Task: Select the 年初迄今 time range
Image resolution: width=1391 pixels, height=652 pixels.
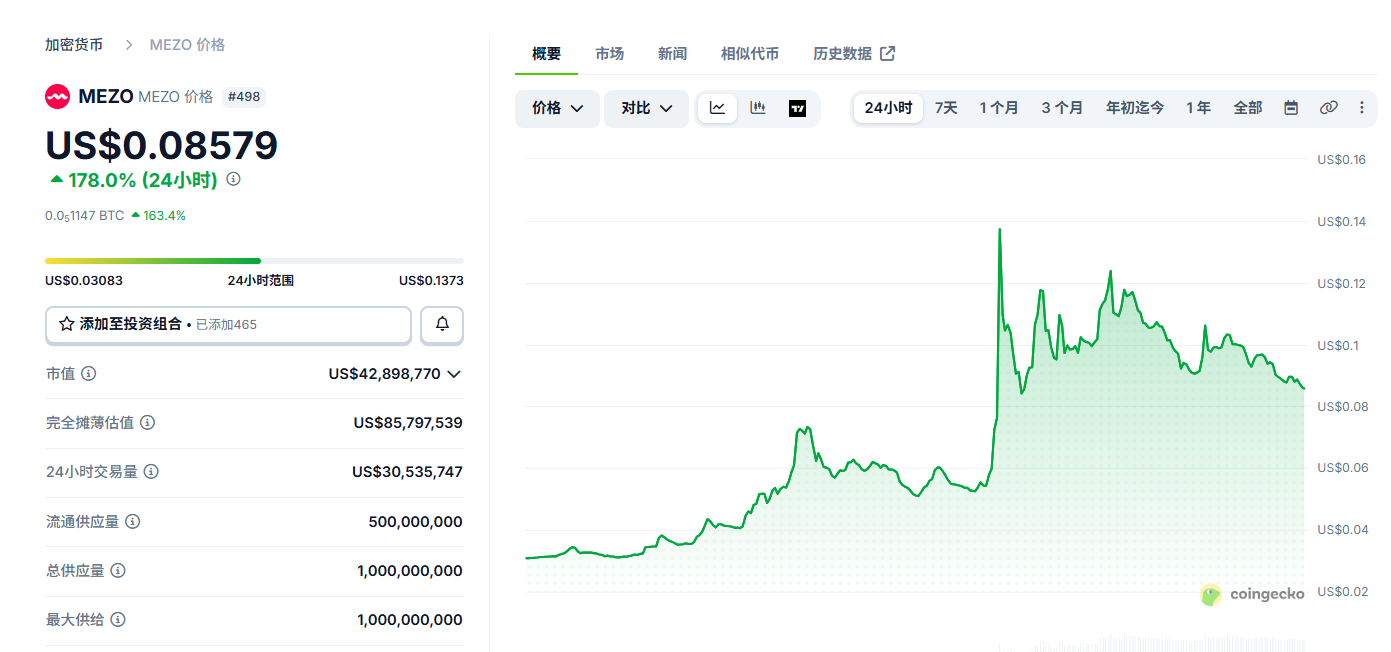Action: tap(1135, 108)
